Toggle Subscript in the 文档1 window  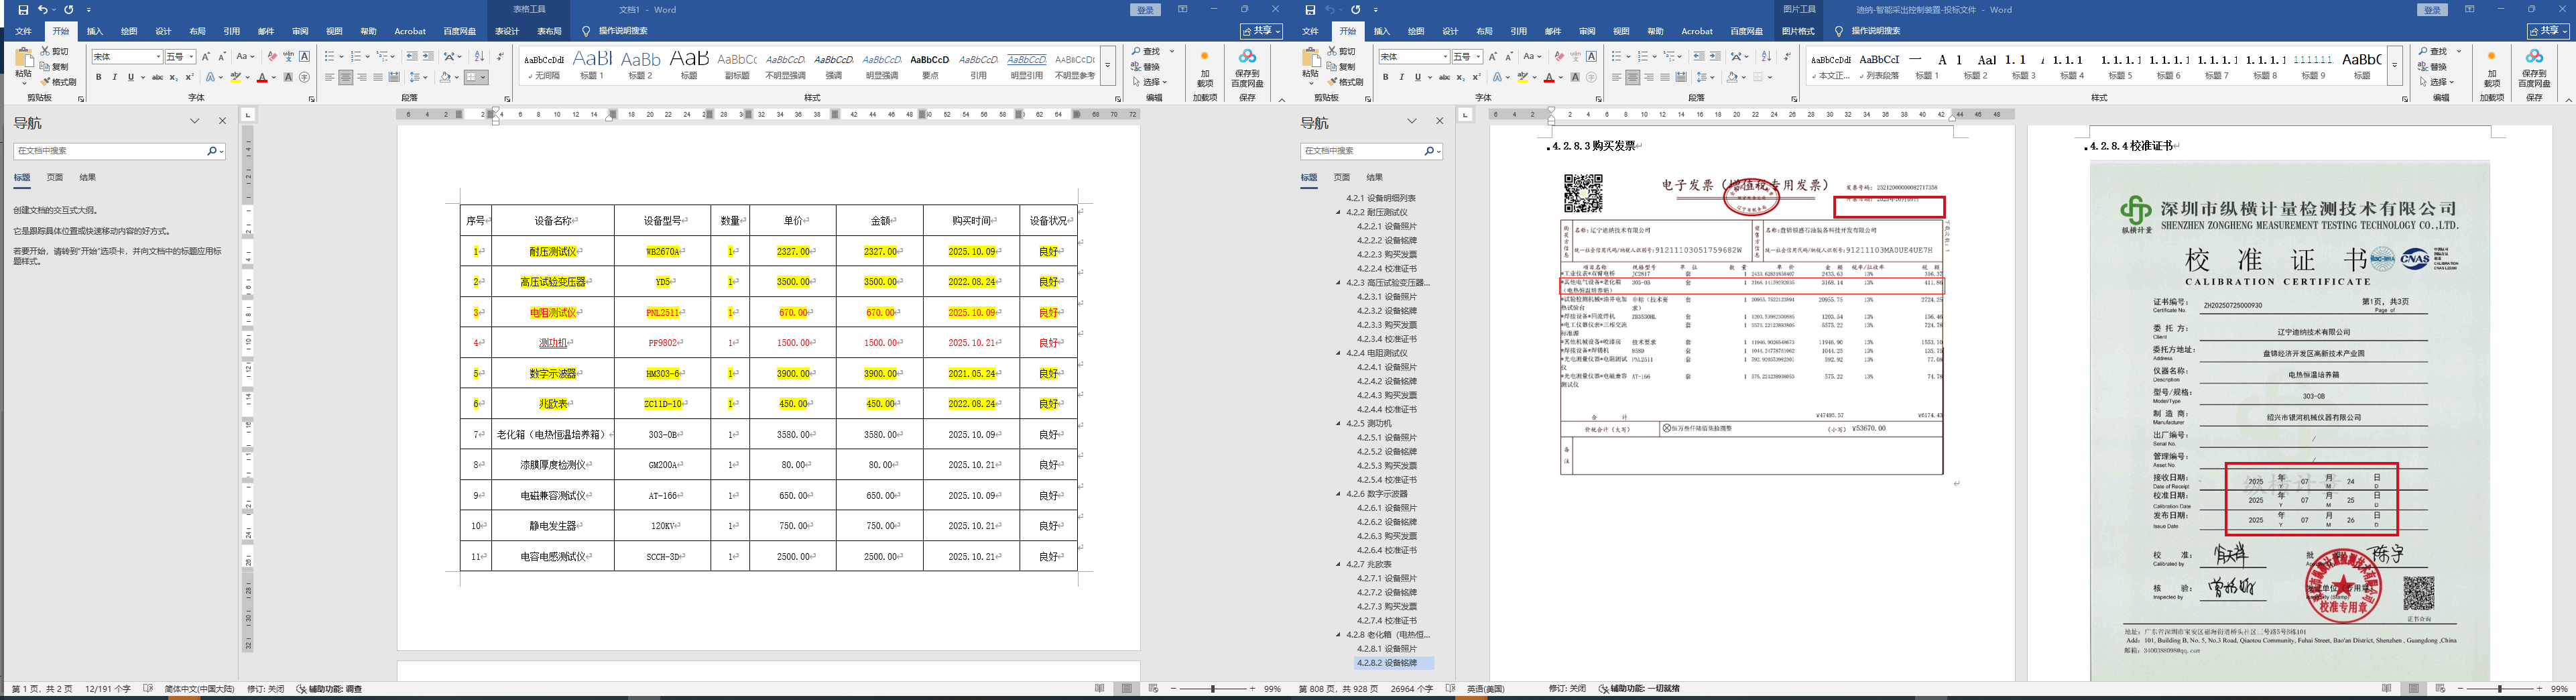(173, 77)
